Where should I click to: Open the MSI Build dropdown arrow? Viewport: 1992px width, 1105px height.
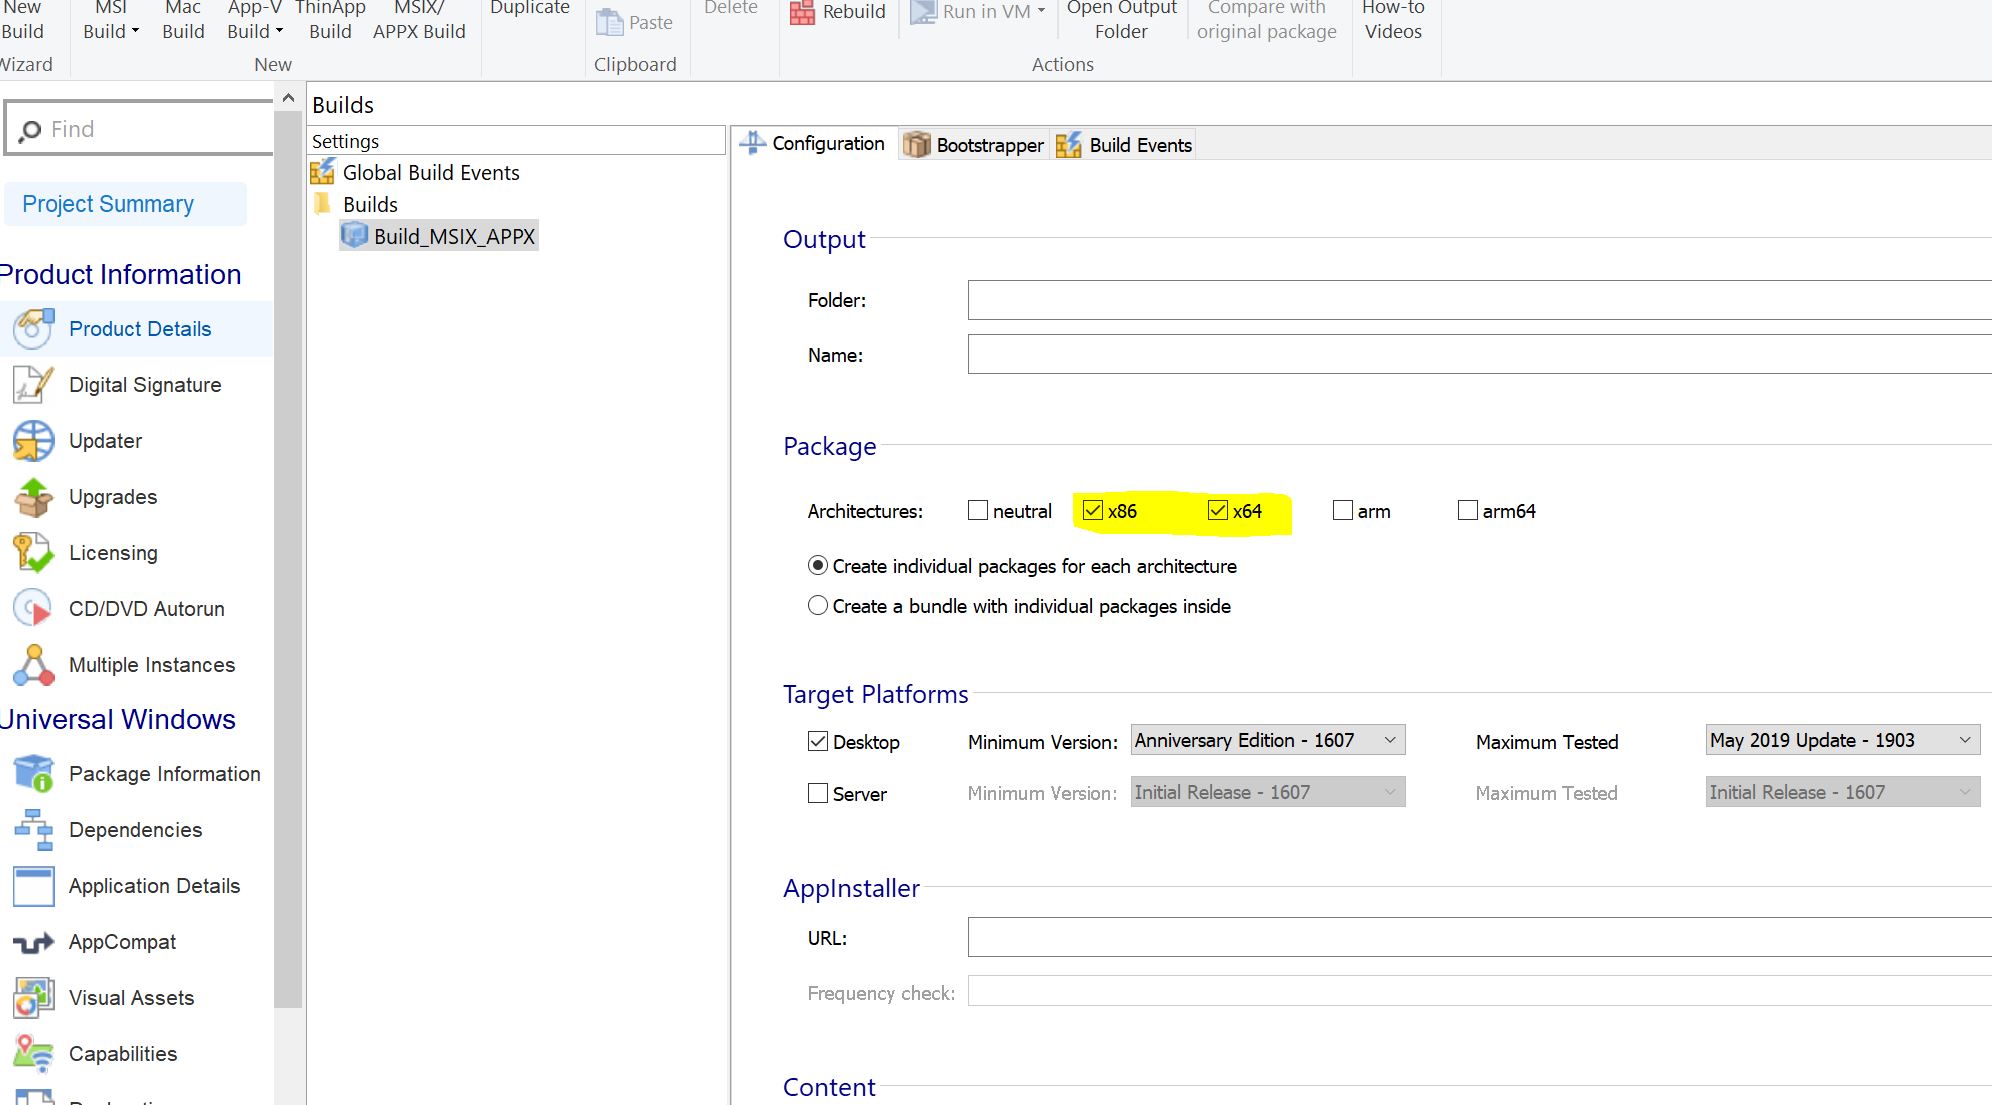136,31
